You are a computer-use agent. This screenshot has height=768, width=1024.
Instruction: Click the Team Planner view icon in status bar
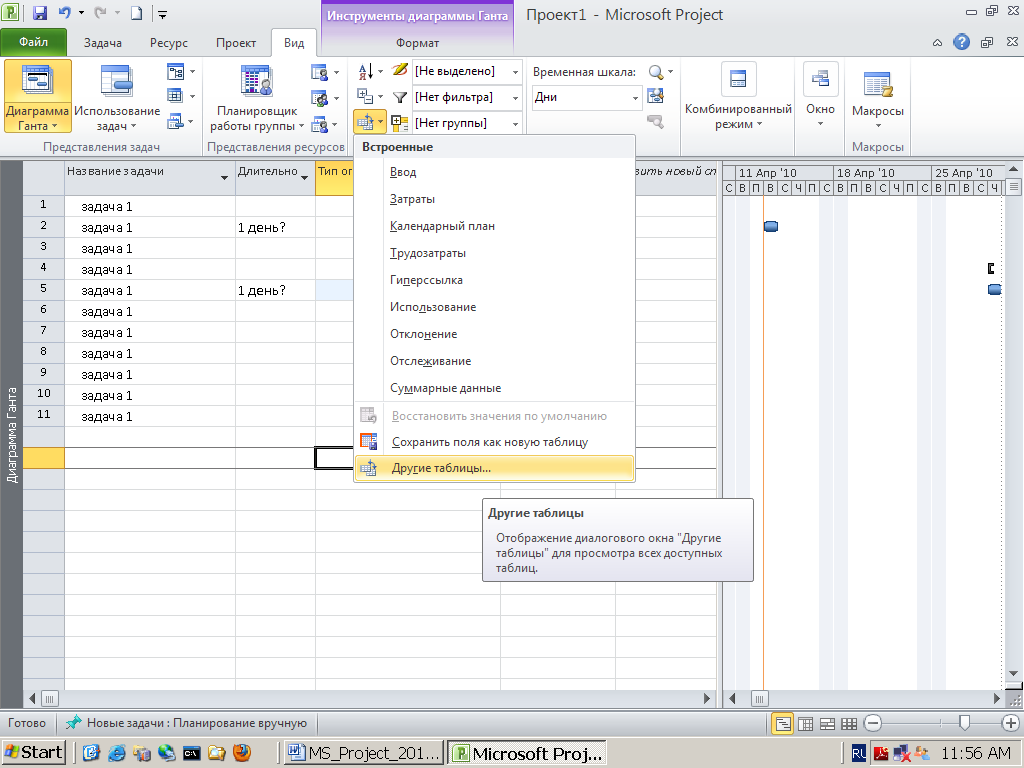click(827, 723)
